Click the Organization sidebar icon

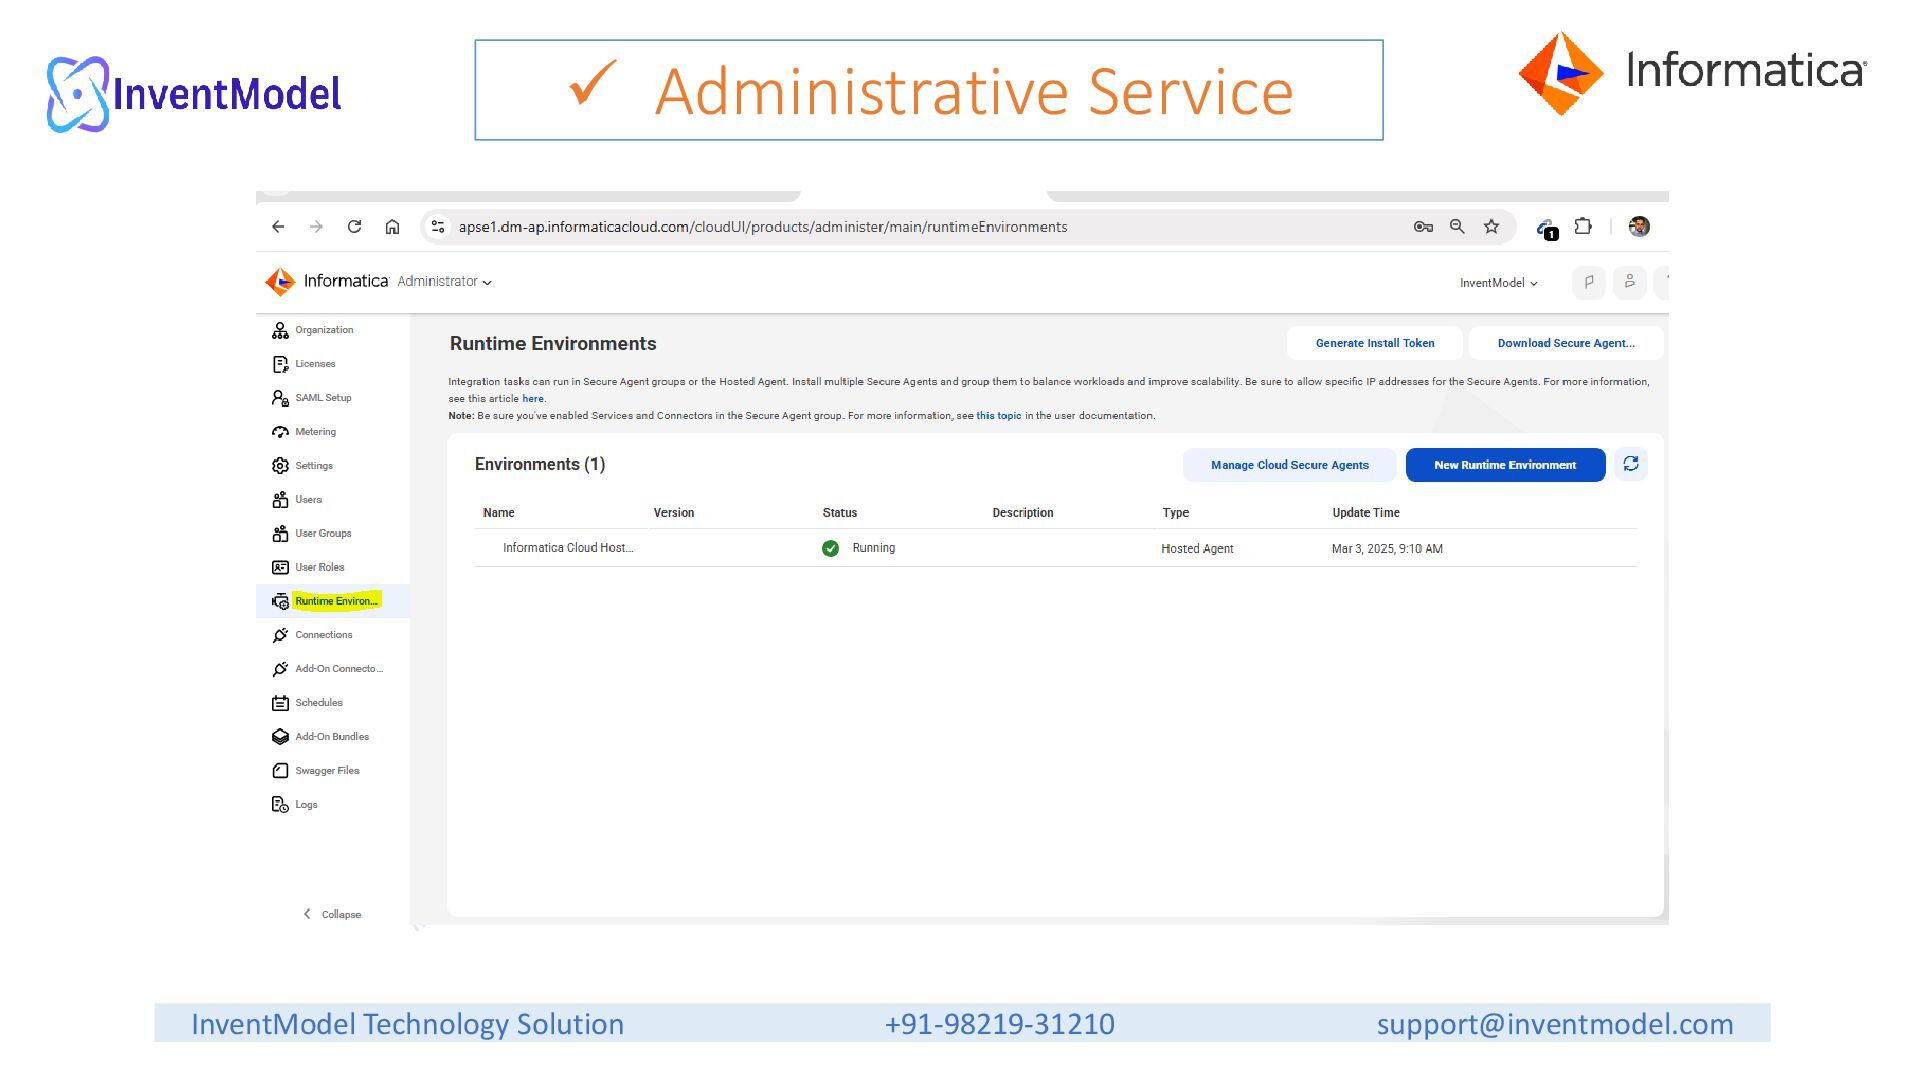[x=280, y=330]
